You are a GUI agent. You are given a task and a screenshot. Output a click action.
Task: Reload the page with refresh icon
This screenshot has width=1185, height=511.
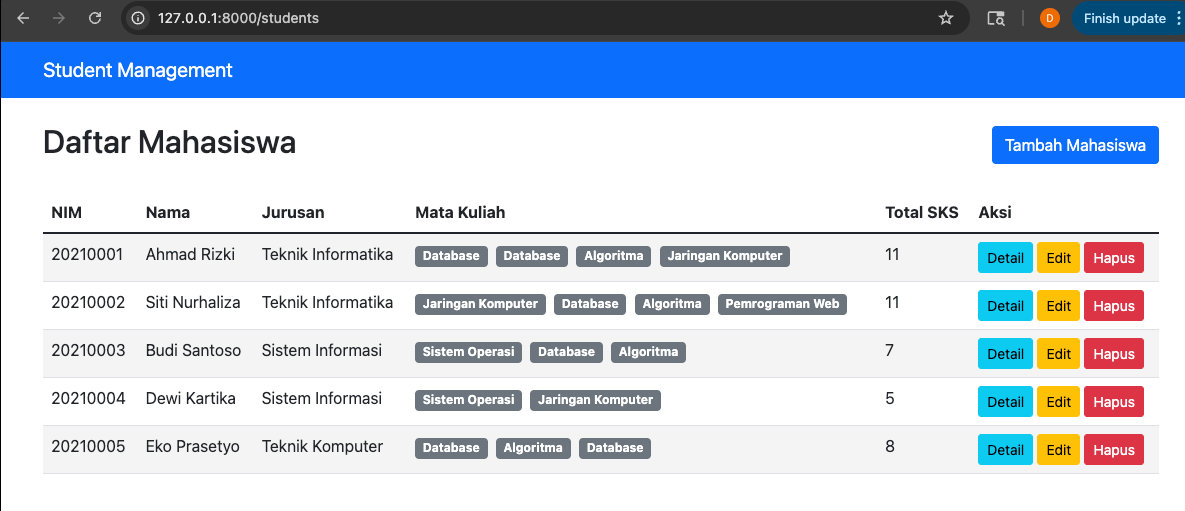pyautogui.click(x=95, y=18)
